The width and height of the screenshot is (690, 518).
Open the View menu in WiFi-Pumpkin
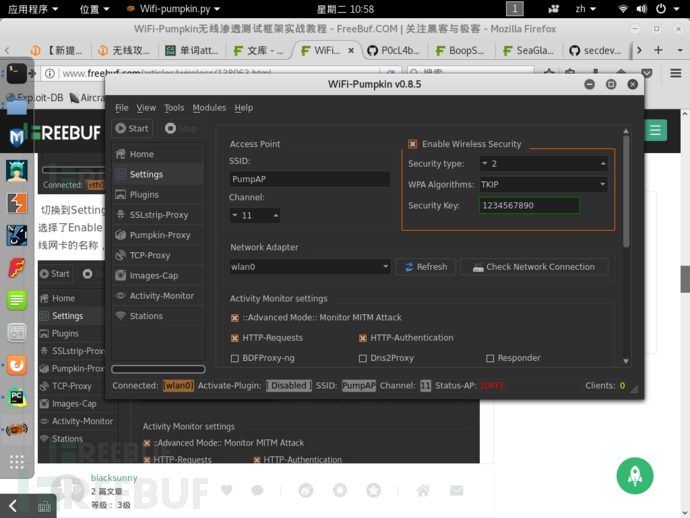pyautogui.click(x=146, y=108)
